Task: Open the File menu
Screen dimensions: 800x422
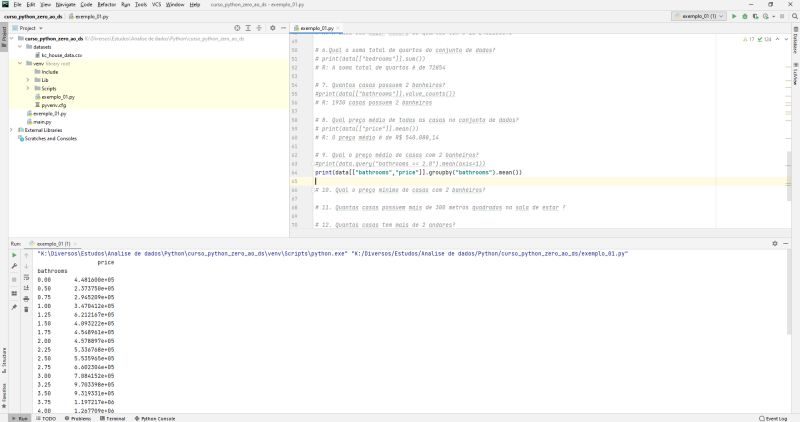Action: pos(17,5)
